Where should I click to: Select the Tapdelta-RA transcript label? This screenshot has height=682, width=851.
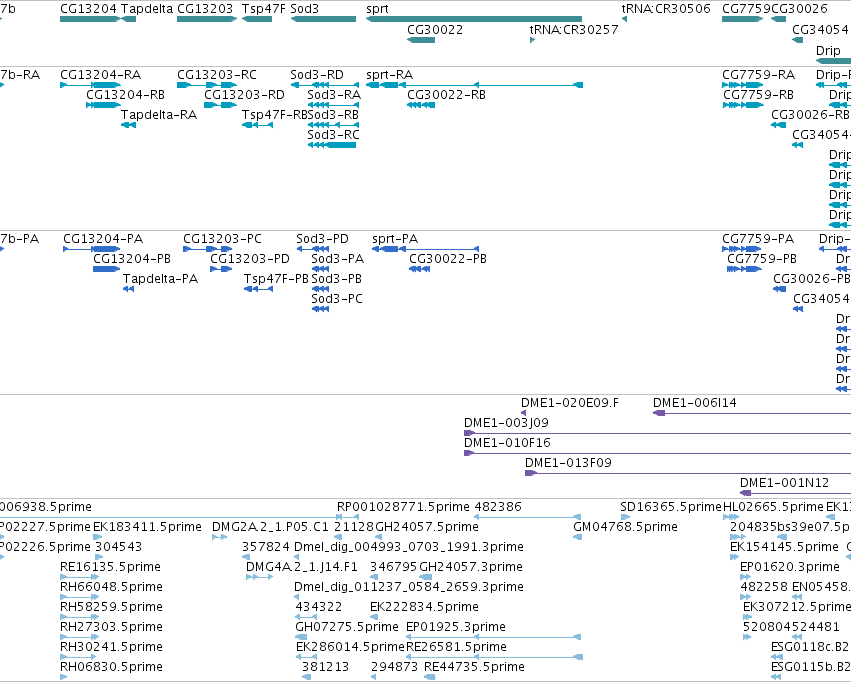click(159, 114)
